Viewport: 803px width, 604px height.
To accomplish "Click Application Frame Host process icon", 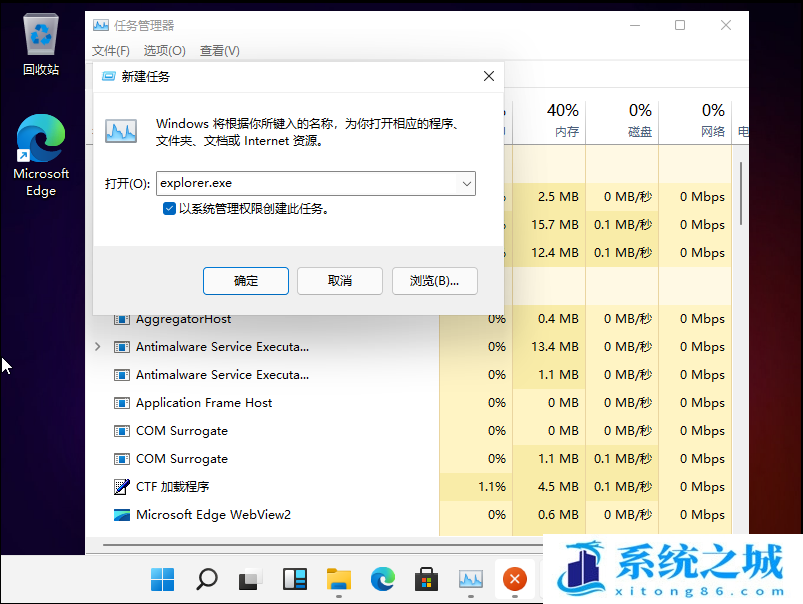I will click(121, 403).
